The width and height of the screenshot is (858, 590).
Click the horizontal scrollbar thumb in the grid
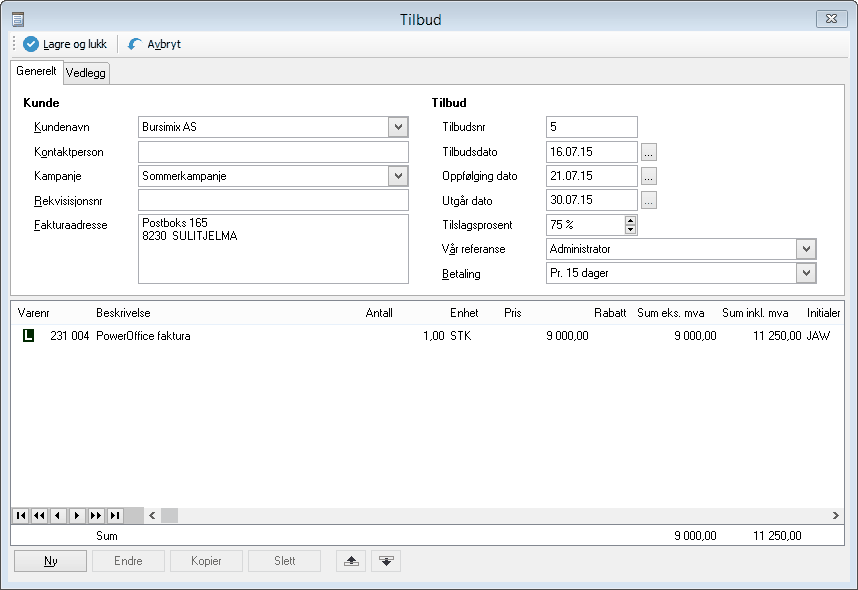(x=169, y=515)
